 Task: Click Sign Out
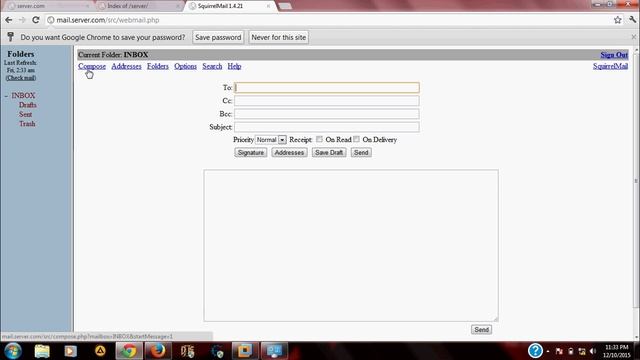coord(614,55)
